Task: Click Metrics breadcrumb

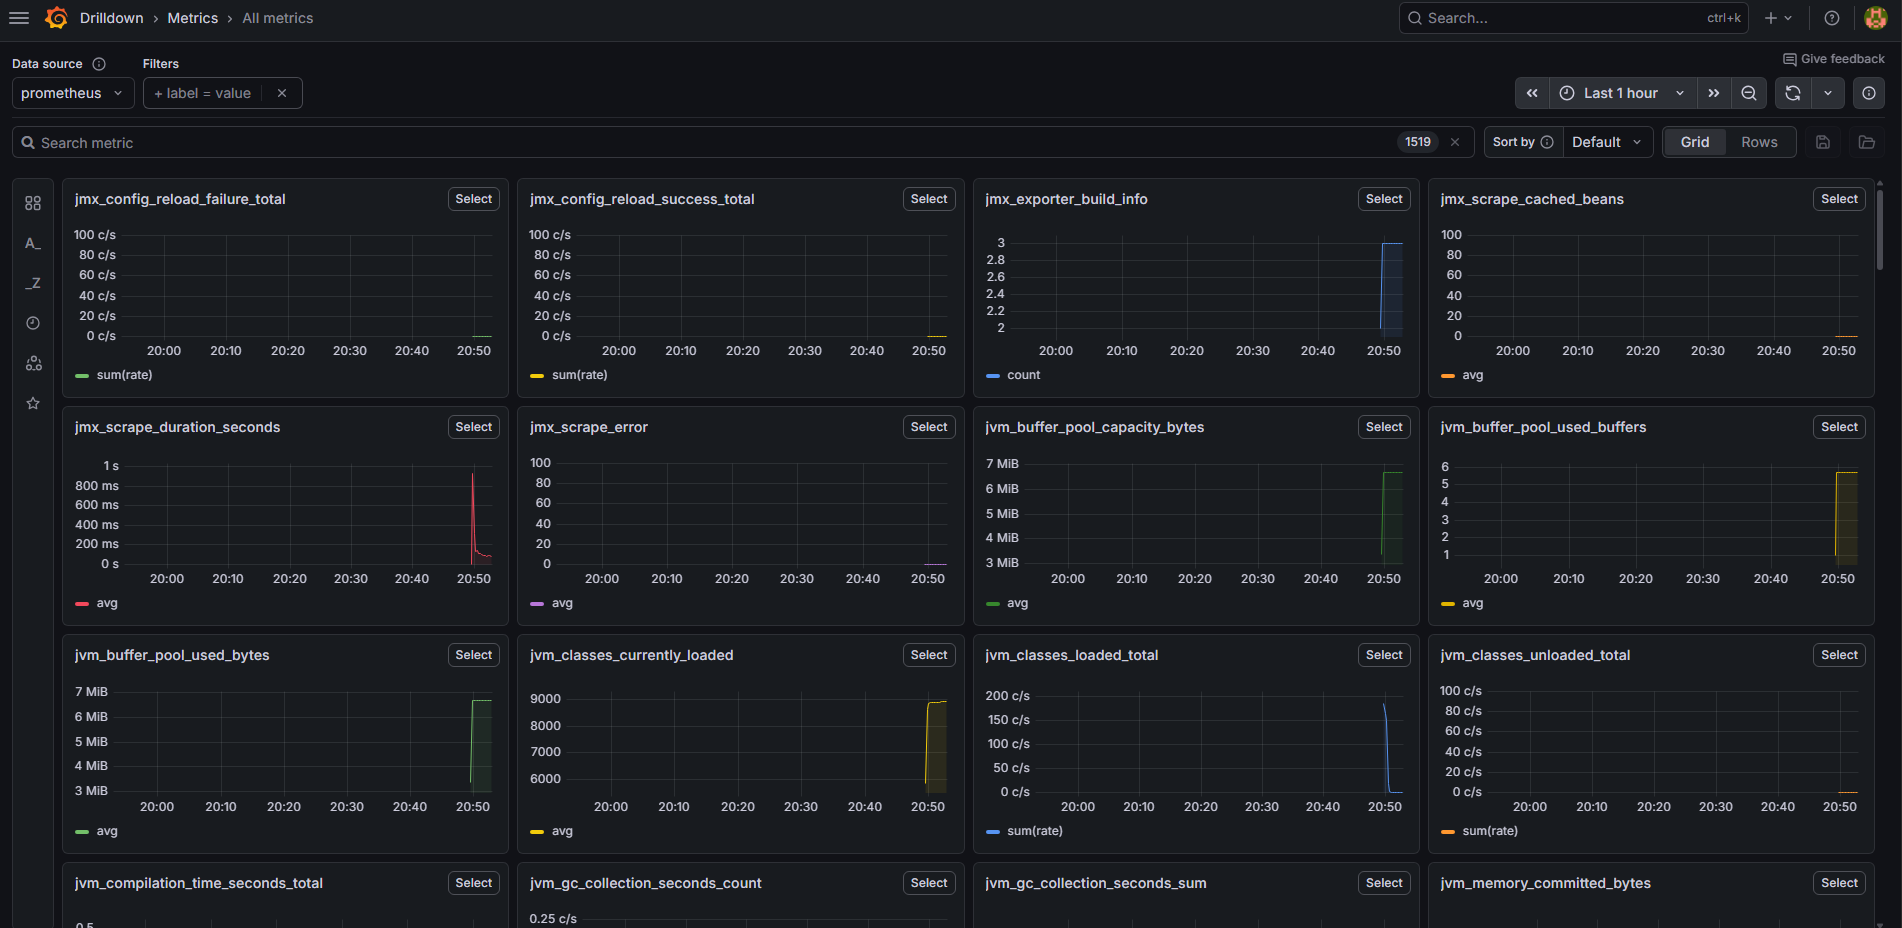Action: (x=193, y=18)
